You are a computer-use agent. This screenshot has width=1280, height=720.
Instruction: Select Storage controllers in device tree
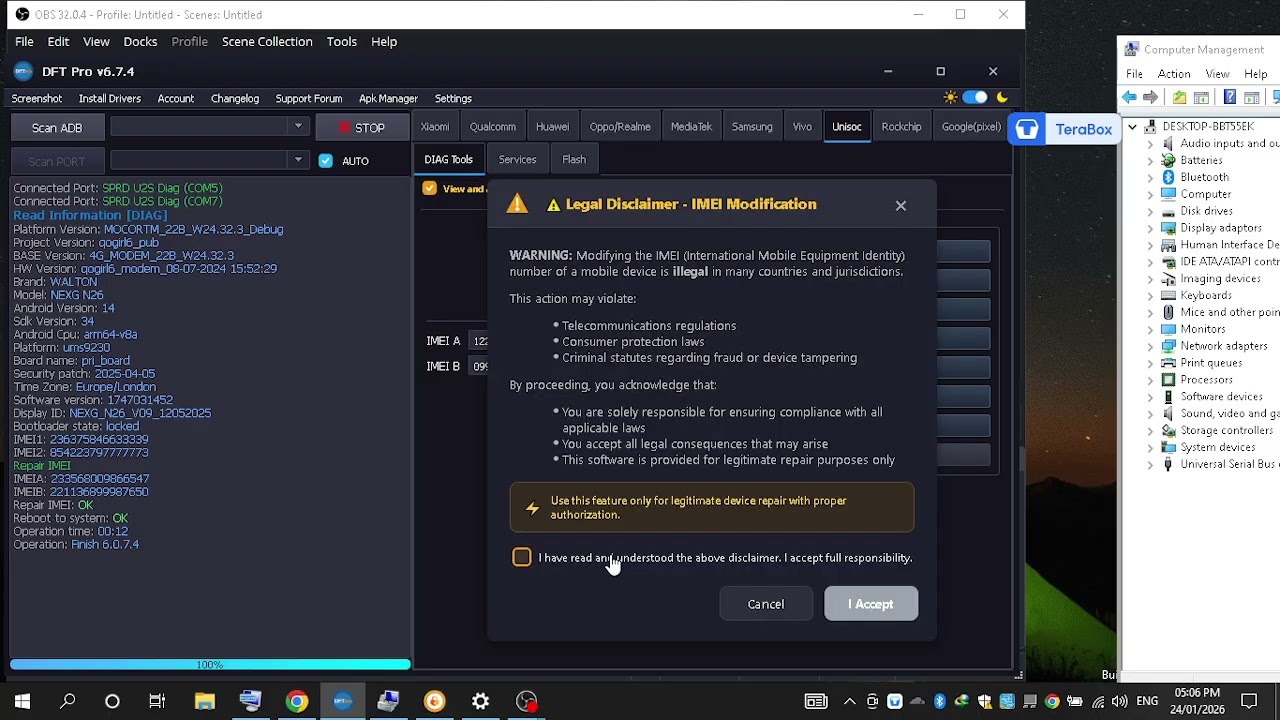point(1226,431)
